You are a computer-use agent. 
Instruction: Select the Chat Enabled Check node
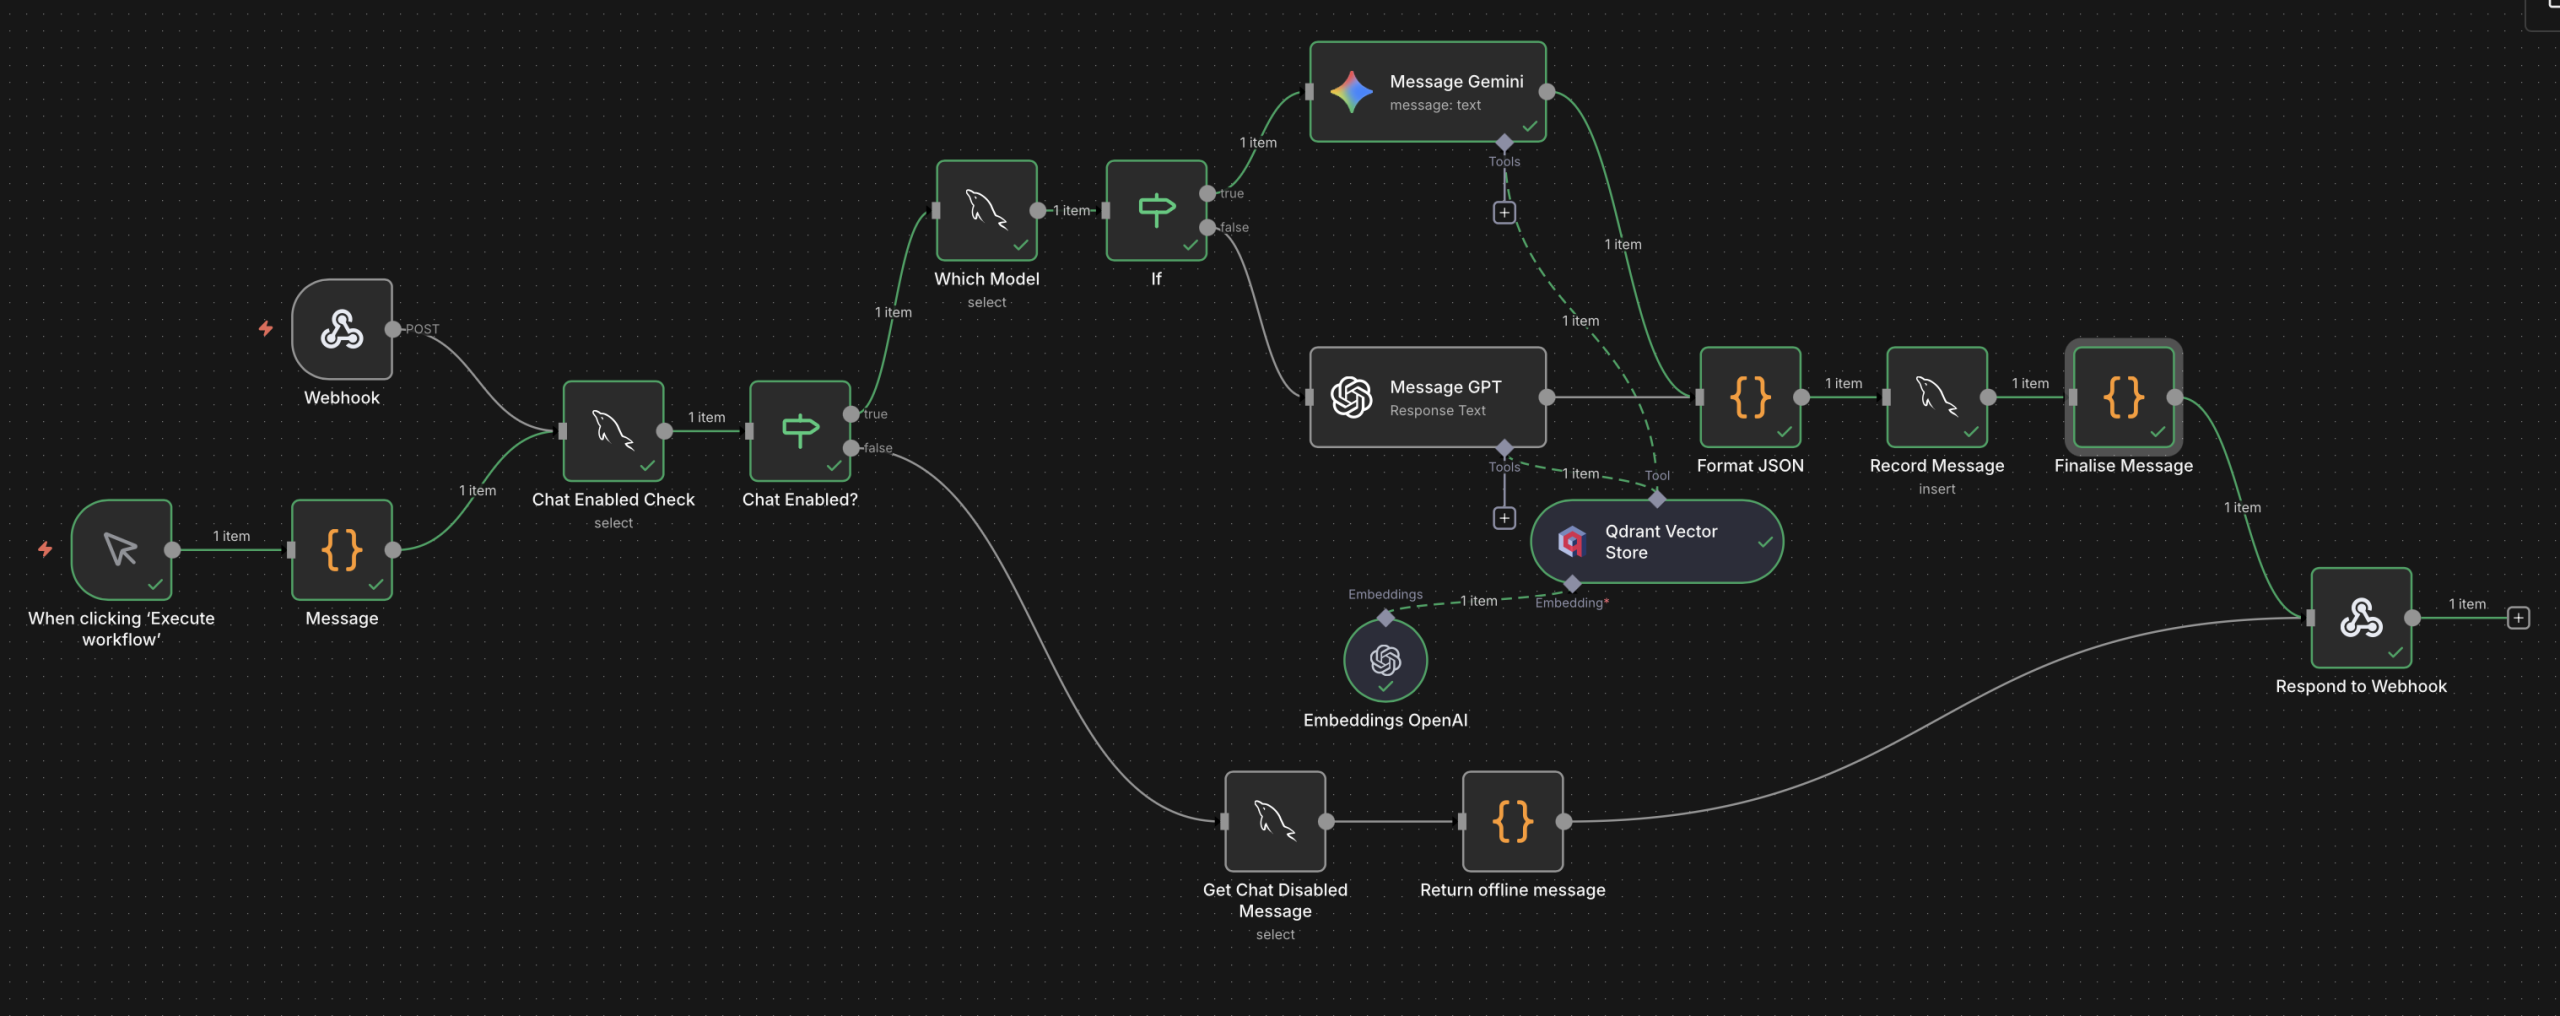[x=613, y=431]
